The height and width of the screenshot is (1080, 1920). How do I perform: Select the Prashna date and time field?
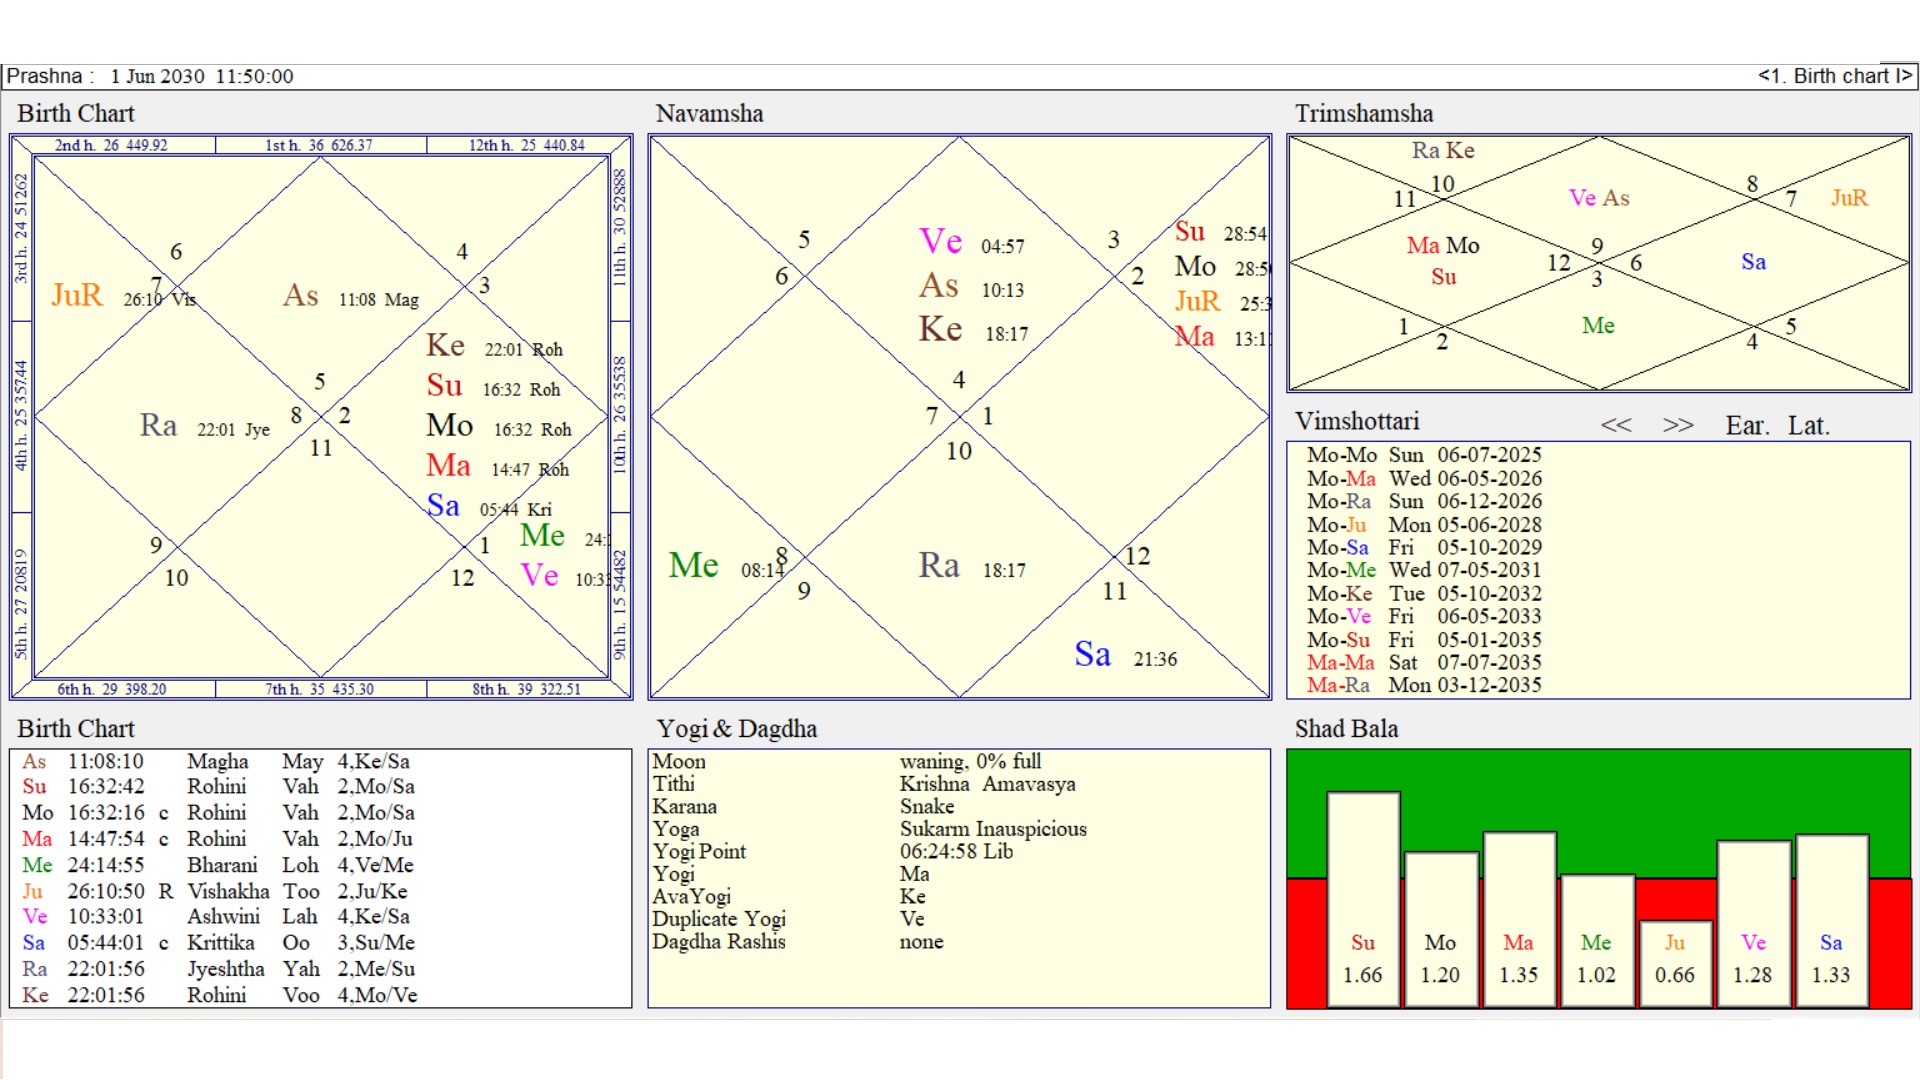point(202,76)
